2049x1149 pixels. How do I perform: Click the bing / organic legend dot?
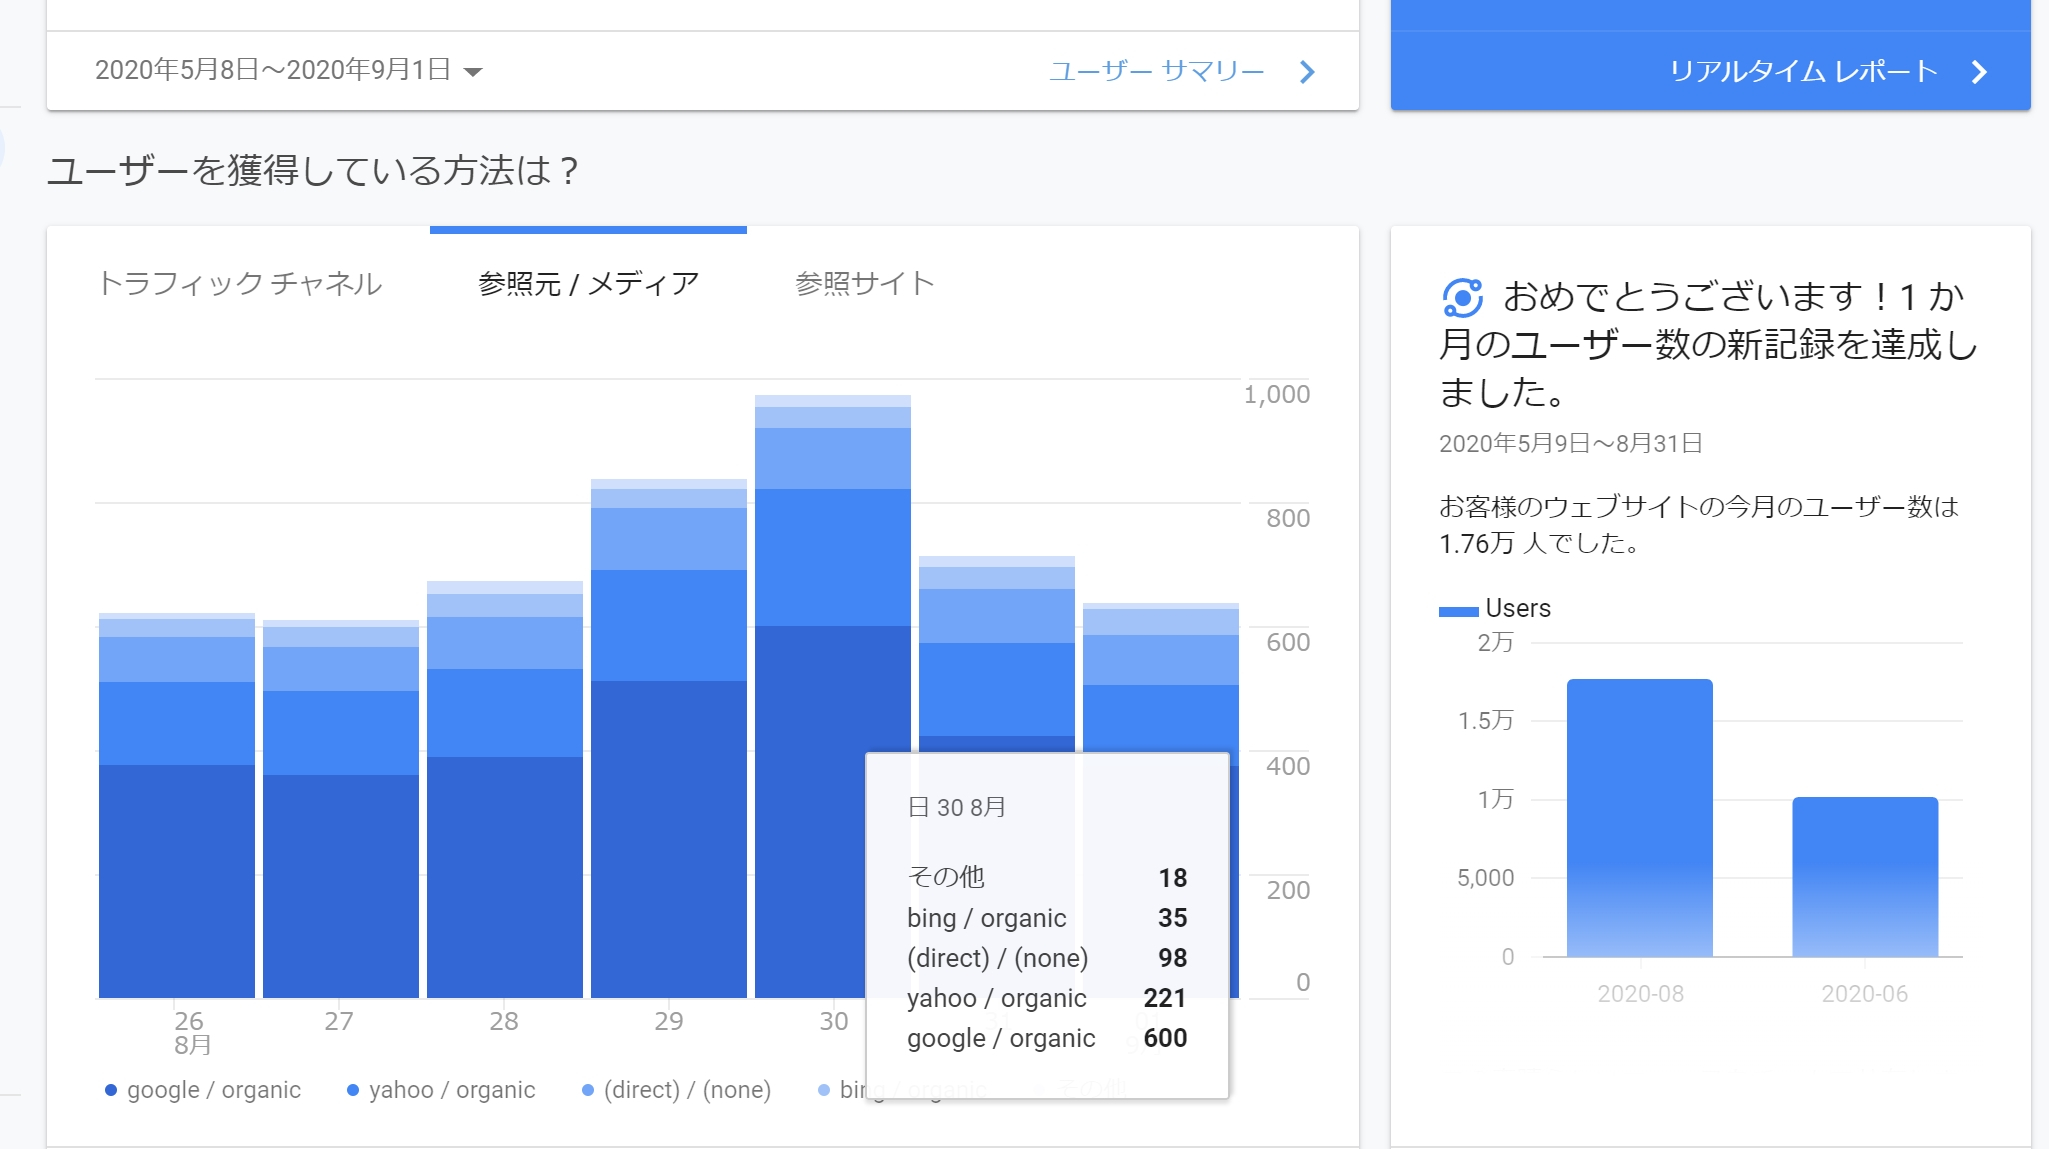(x=824, y=1090)
